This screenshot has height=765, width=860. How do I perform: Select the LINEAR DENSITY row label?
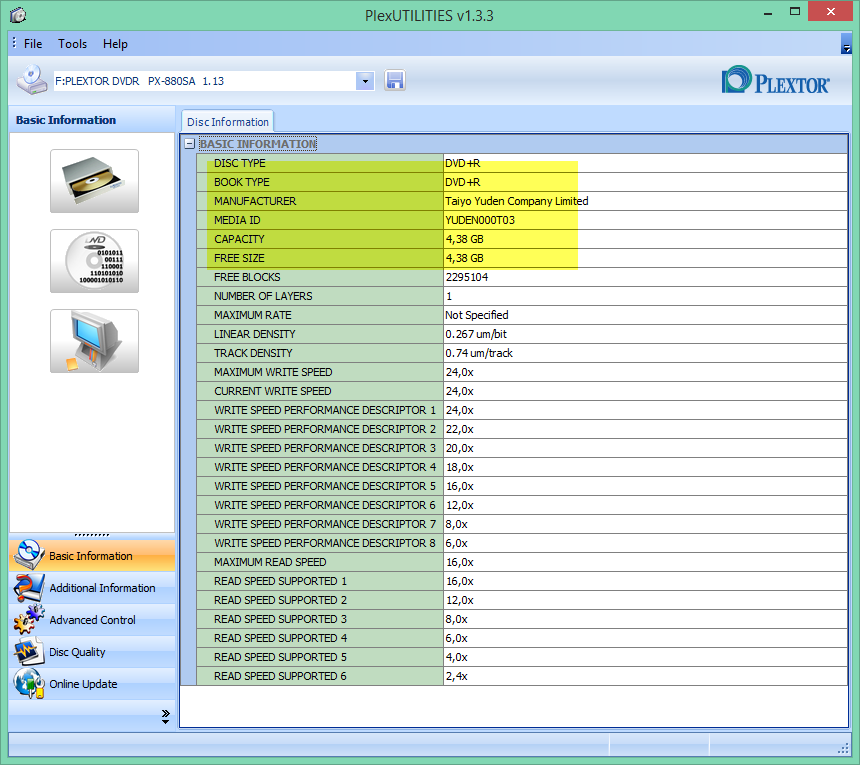tap(254, 334)
